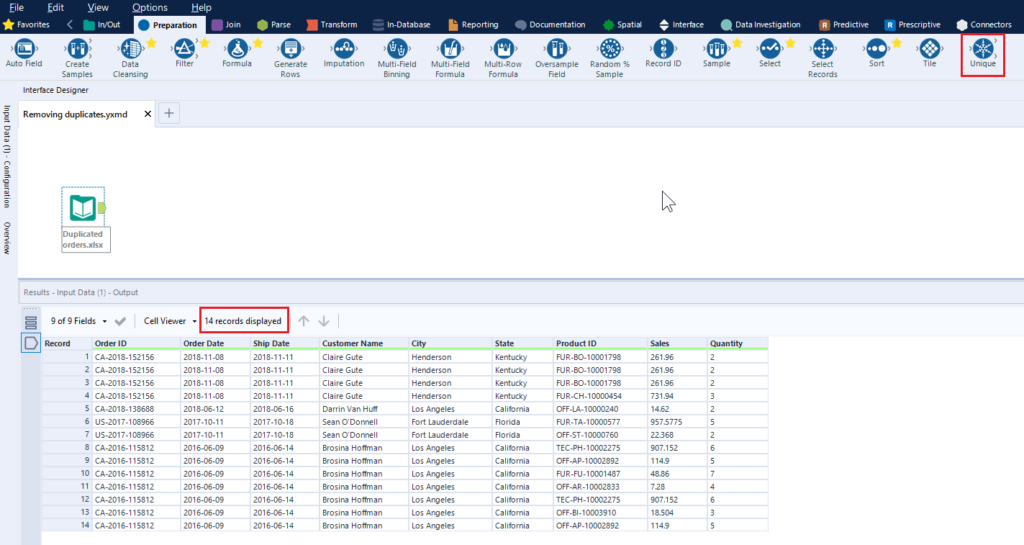Toggle favorite star on Data Cleansing tool
Screen dimensions: 1024x545
(x=151, y=42)
